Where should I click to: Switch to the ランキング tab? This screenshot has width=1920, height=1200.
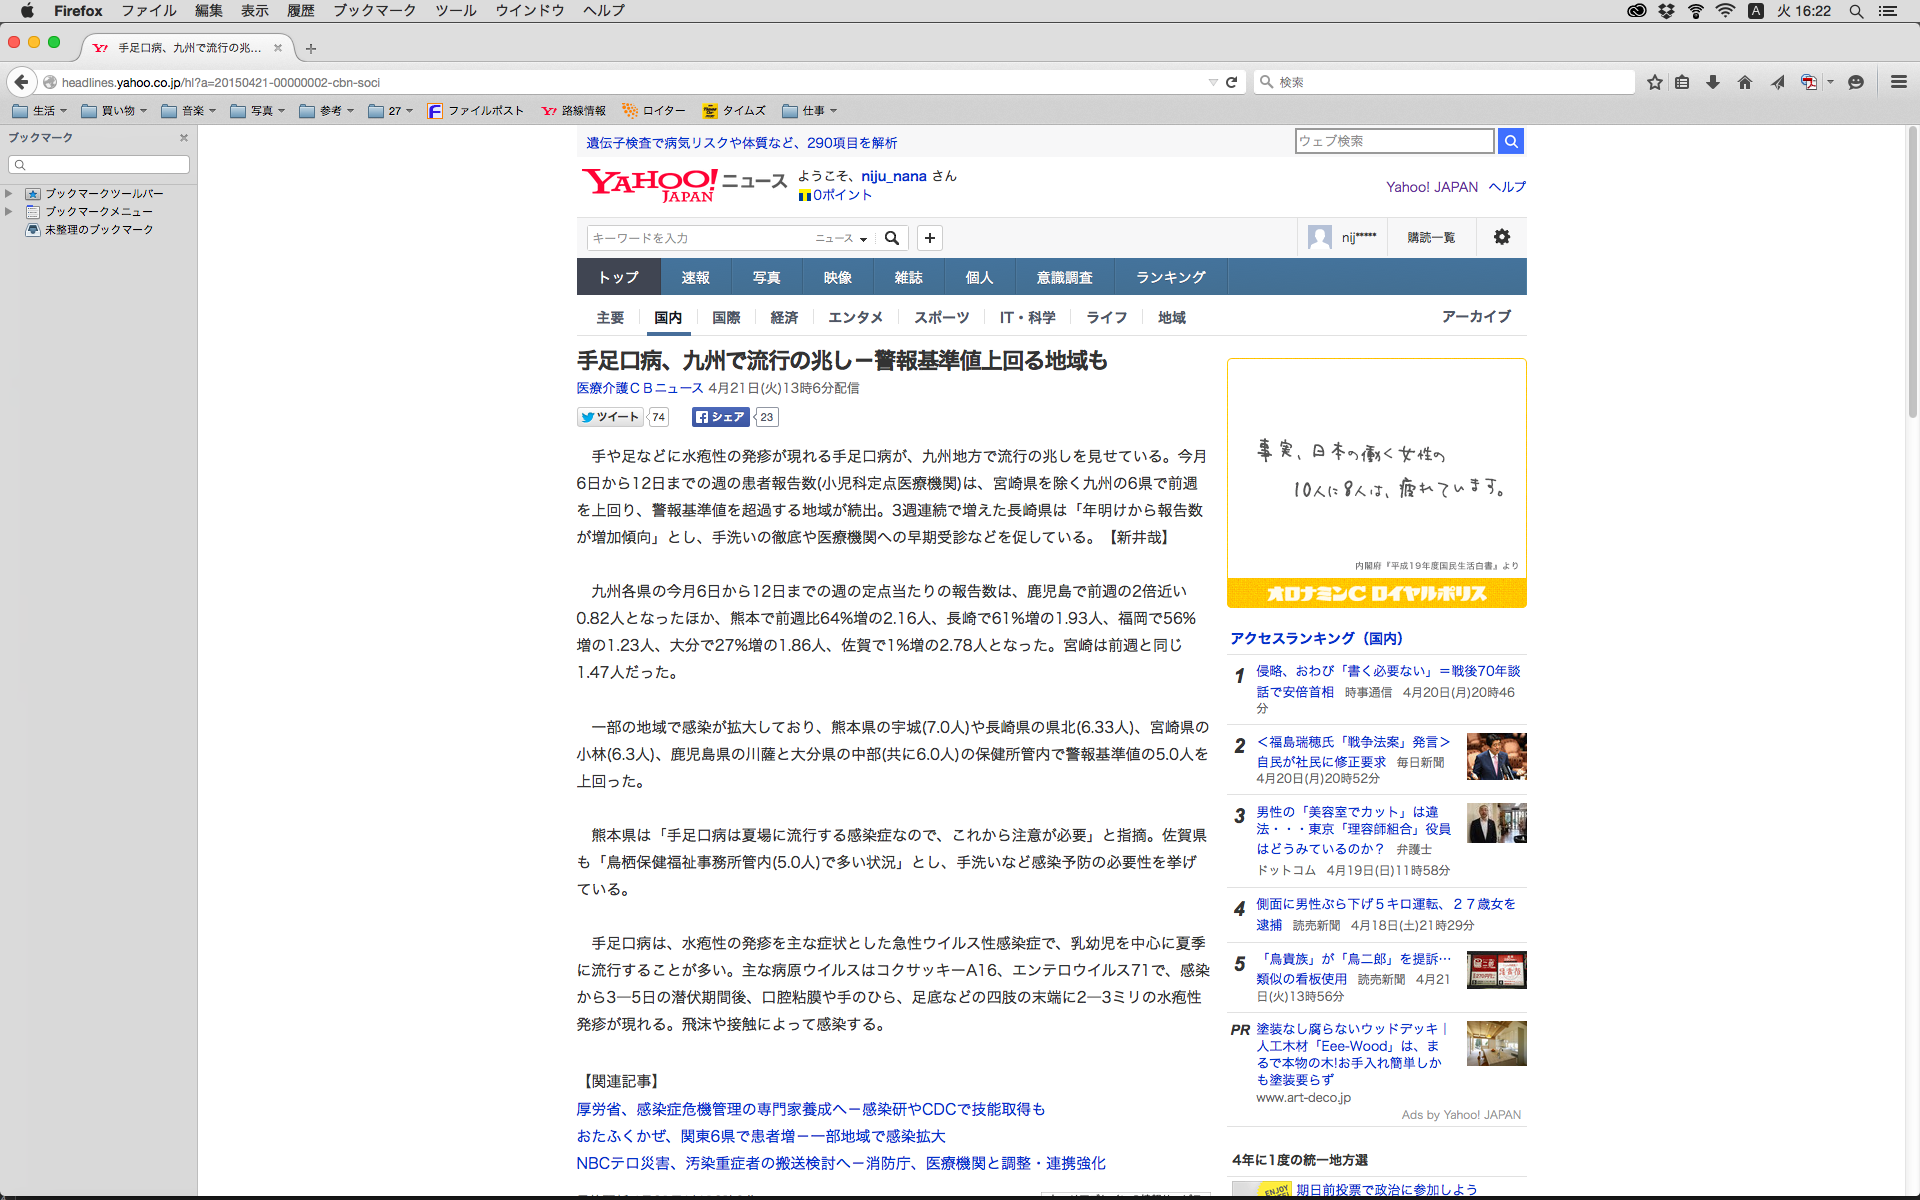coord(1170,277)
